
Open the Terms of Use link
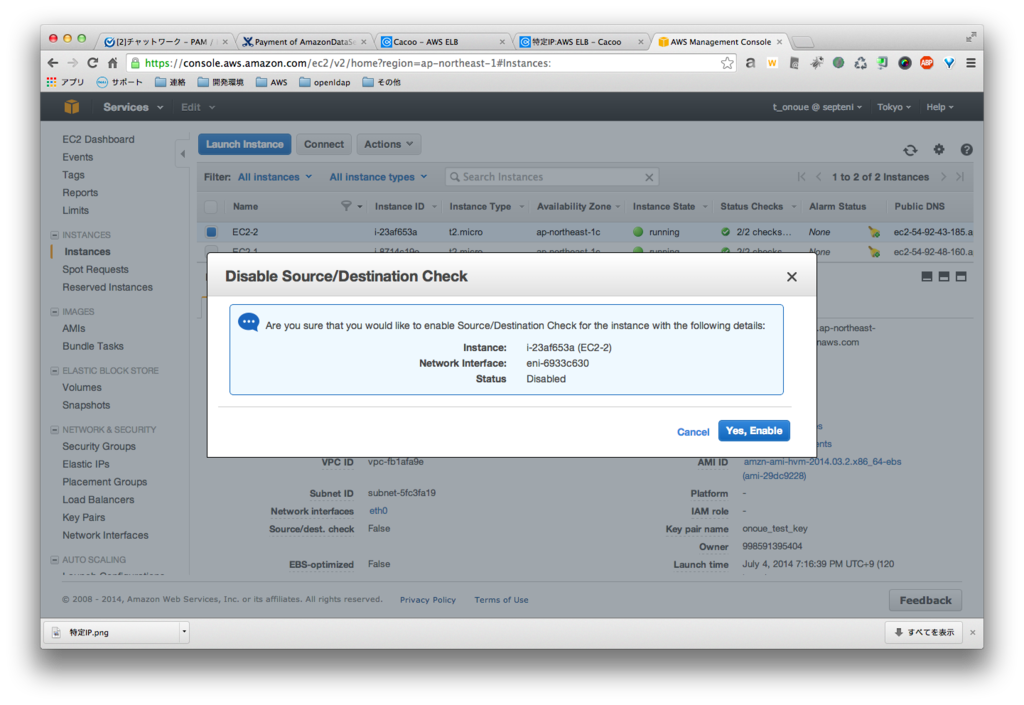click(x=502, y=600)
